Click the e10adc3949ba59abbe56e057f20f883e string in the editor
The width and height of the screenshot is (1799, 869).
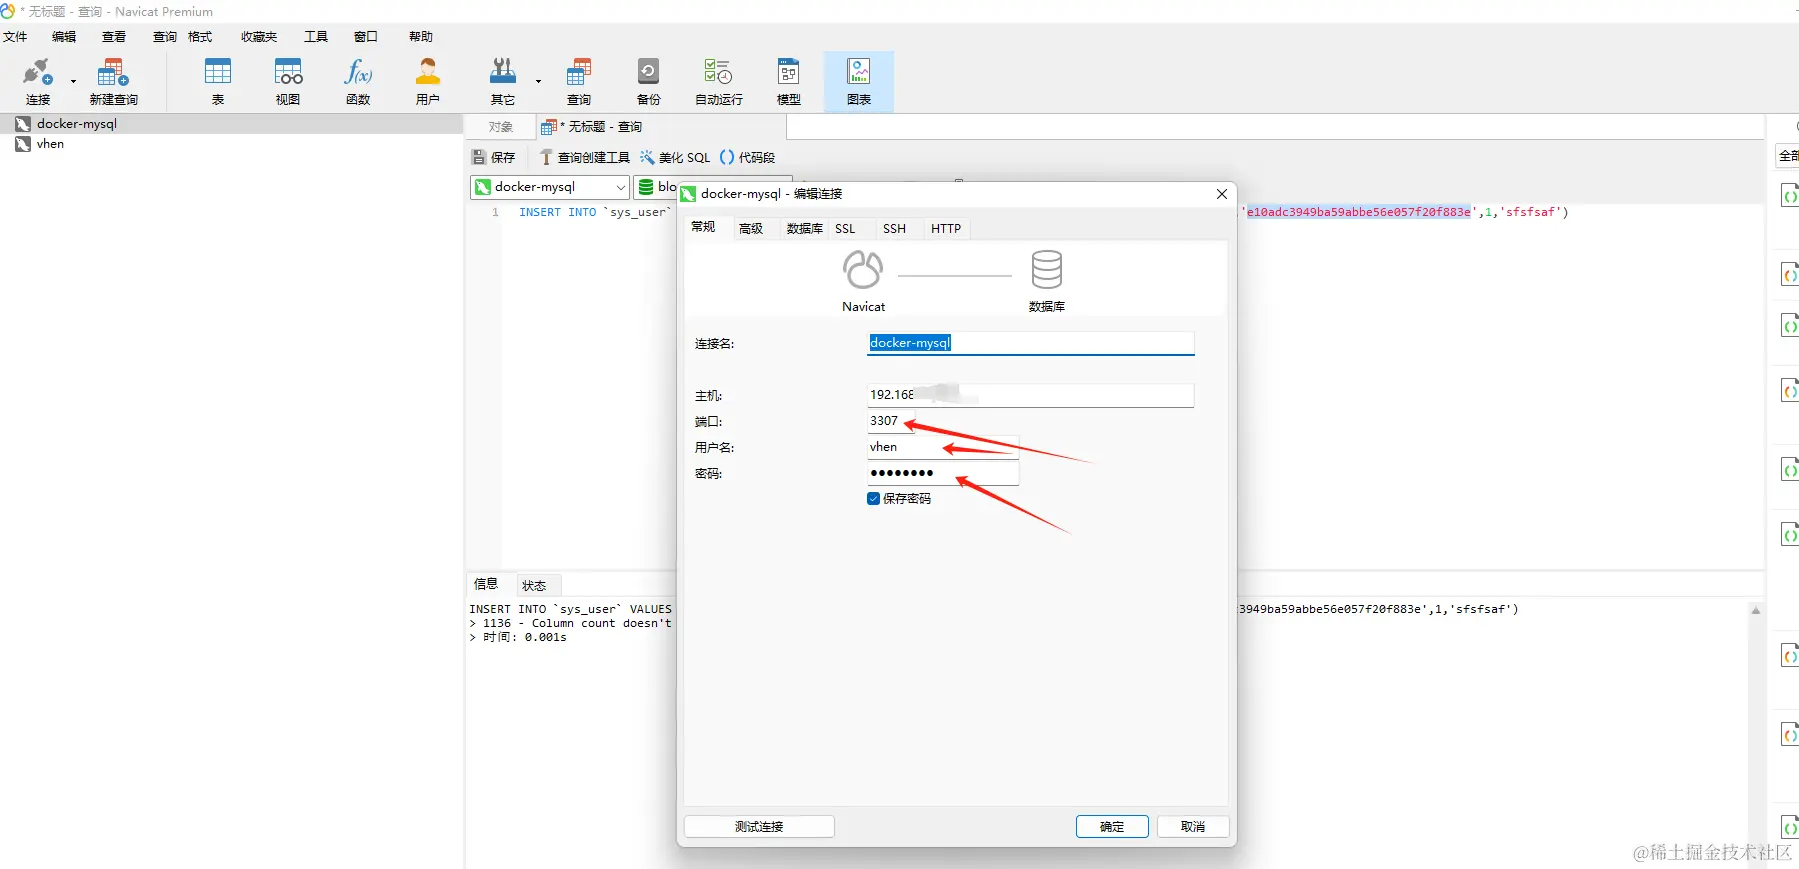[1358, 213]
